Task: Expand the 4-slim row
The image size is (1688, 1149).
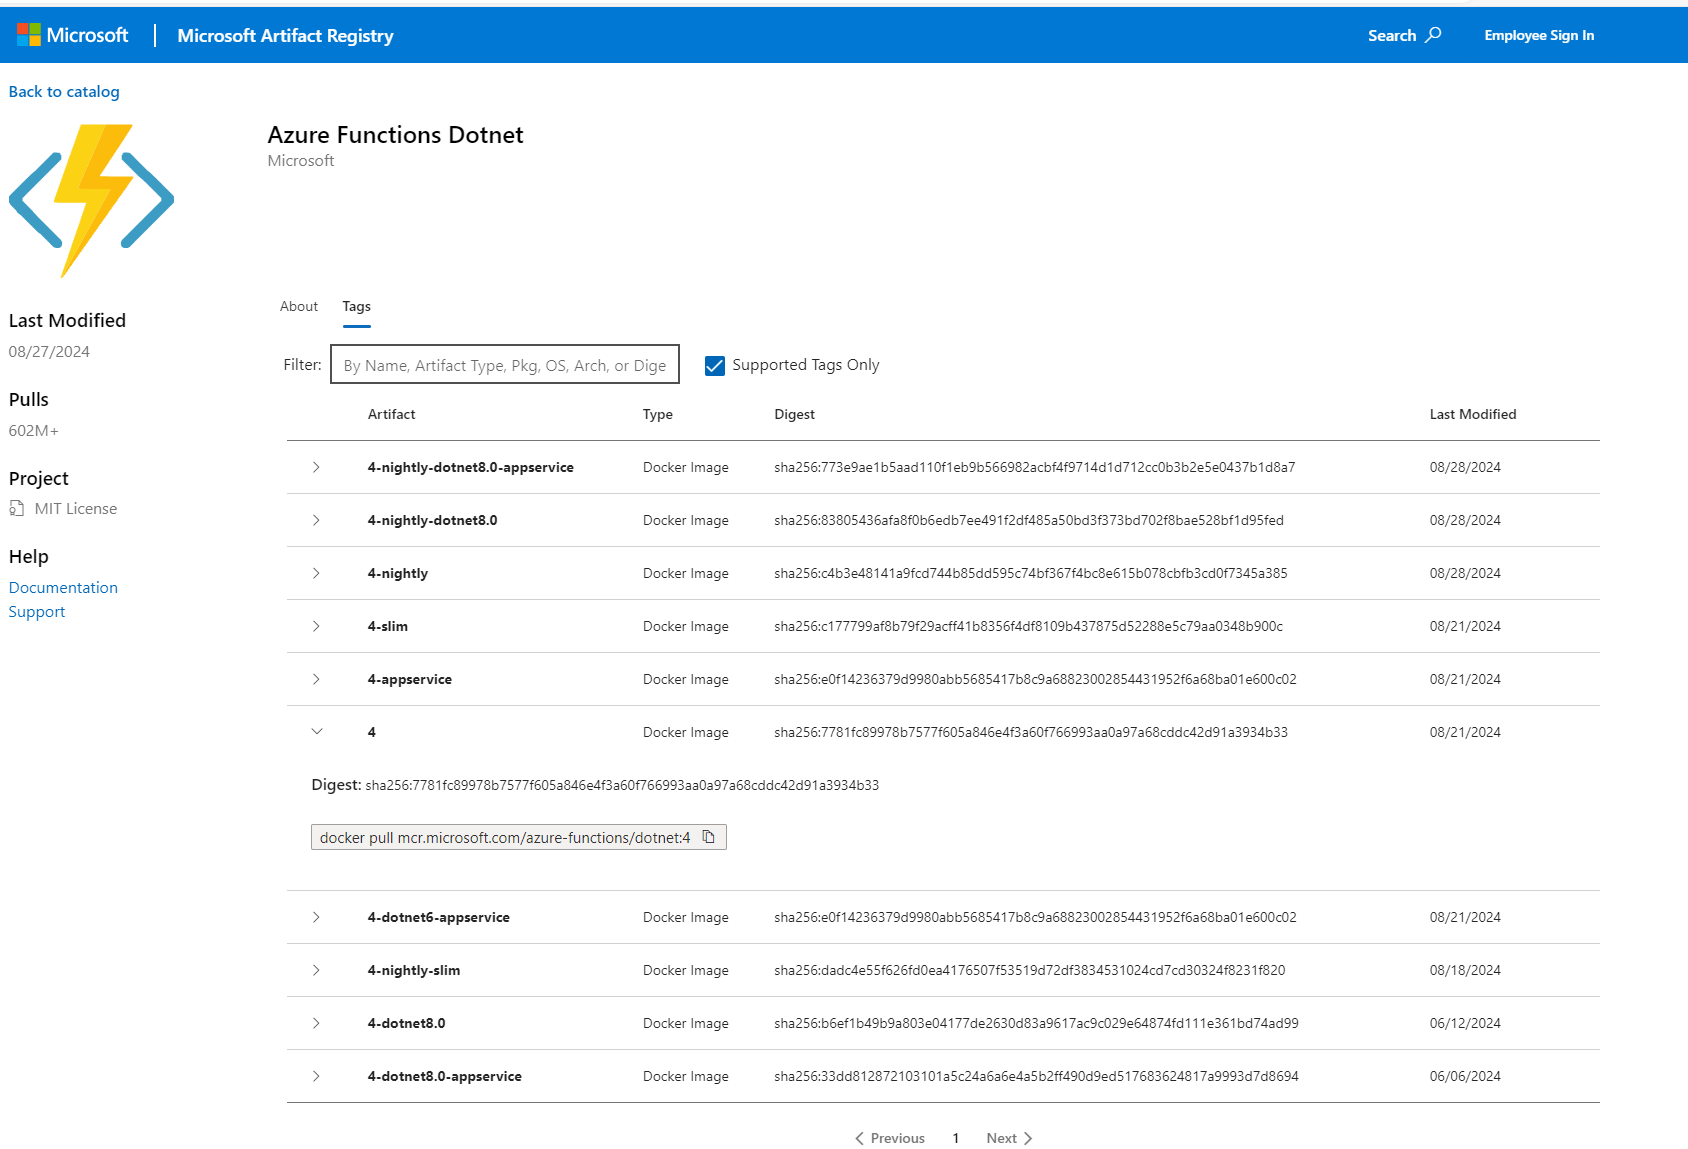Action: (316, 626)
